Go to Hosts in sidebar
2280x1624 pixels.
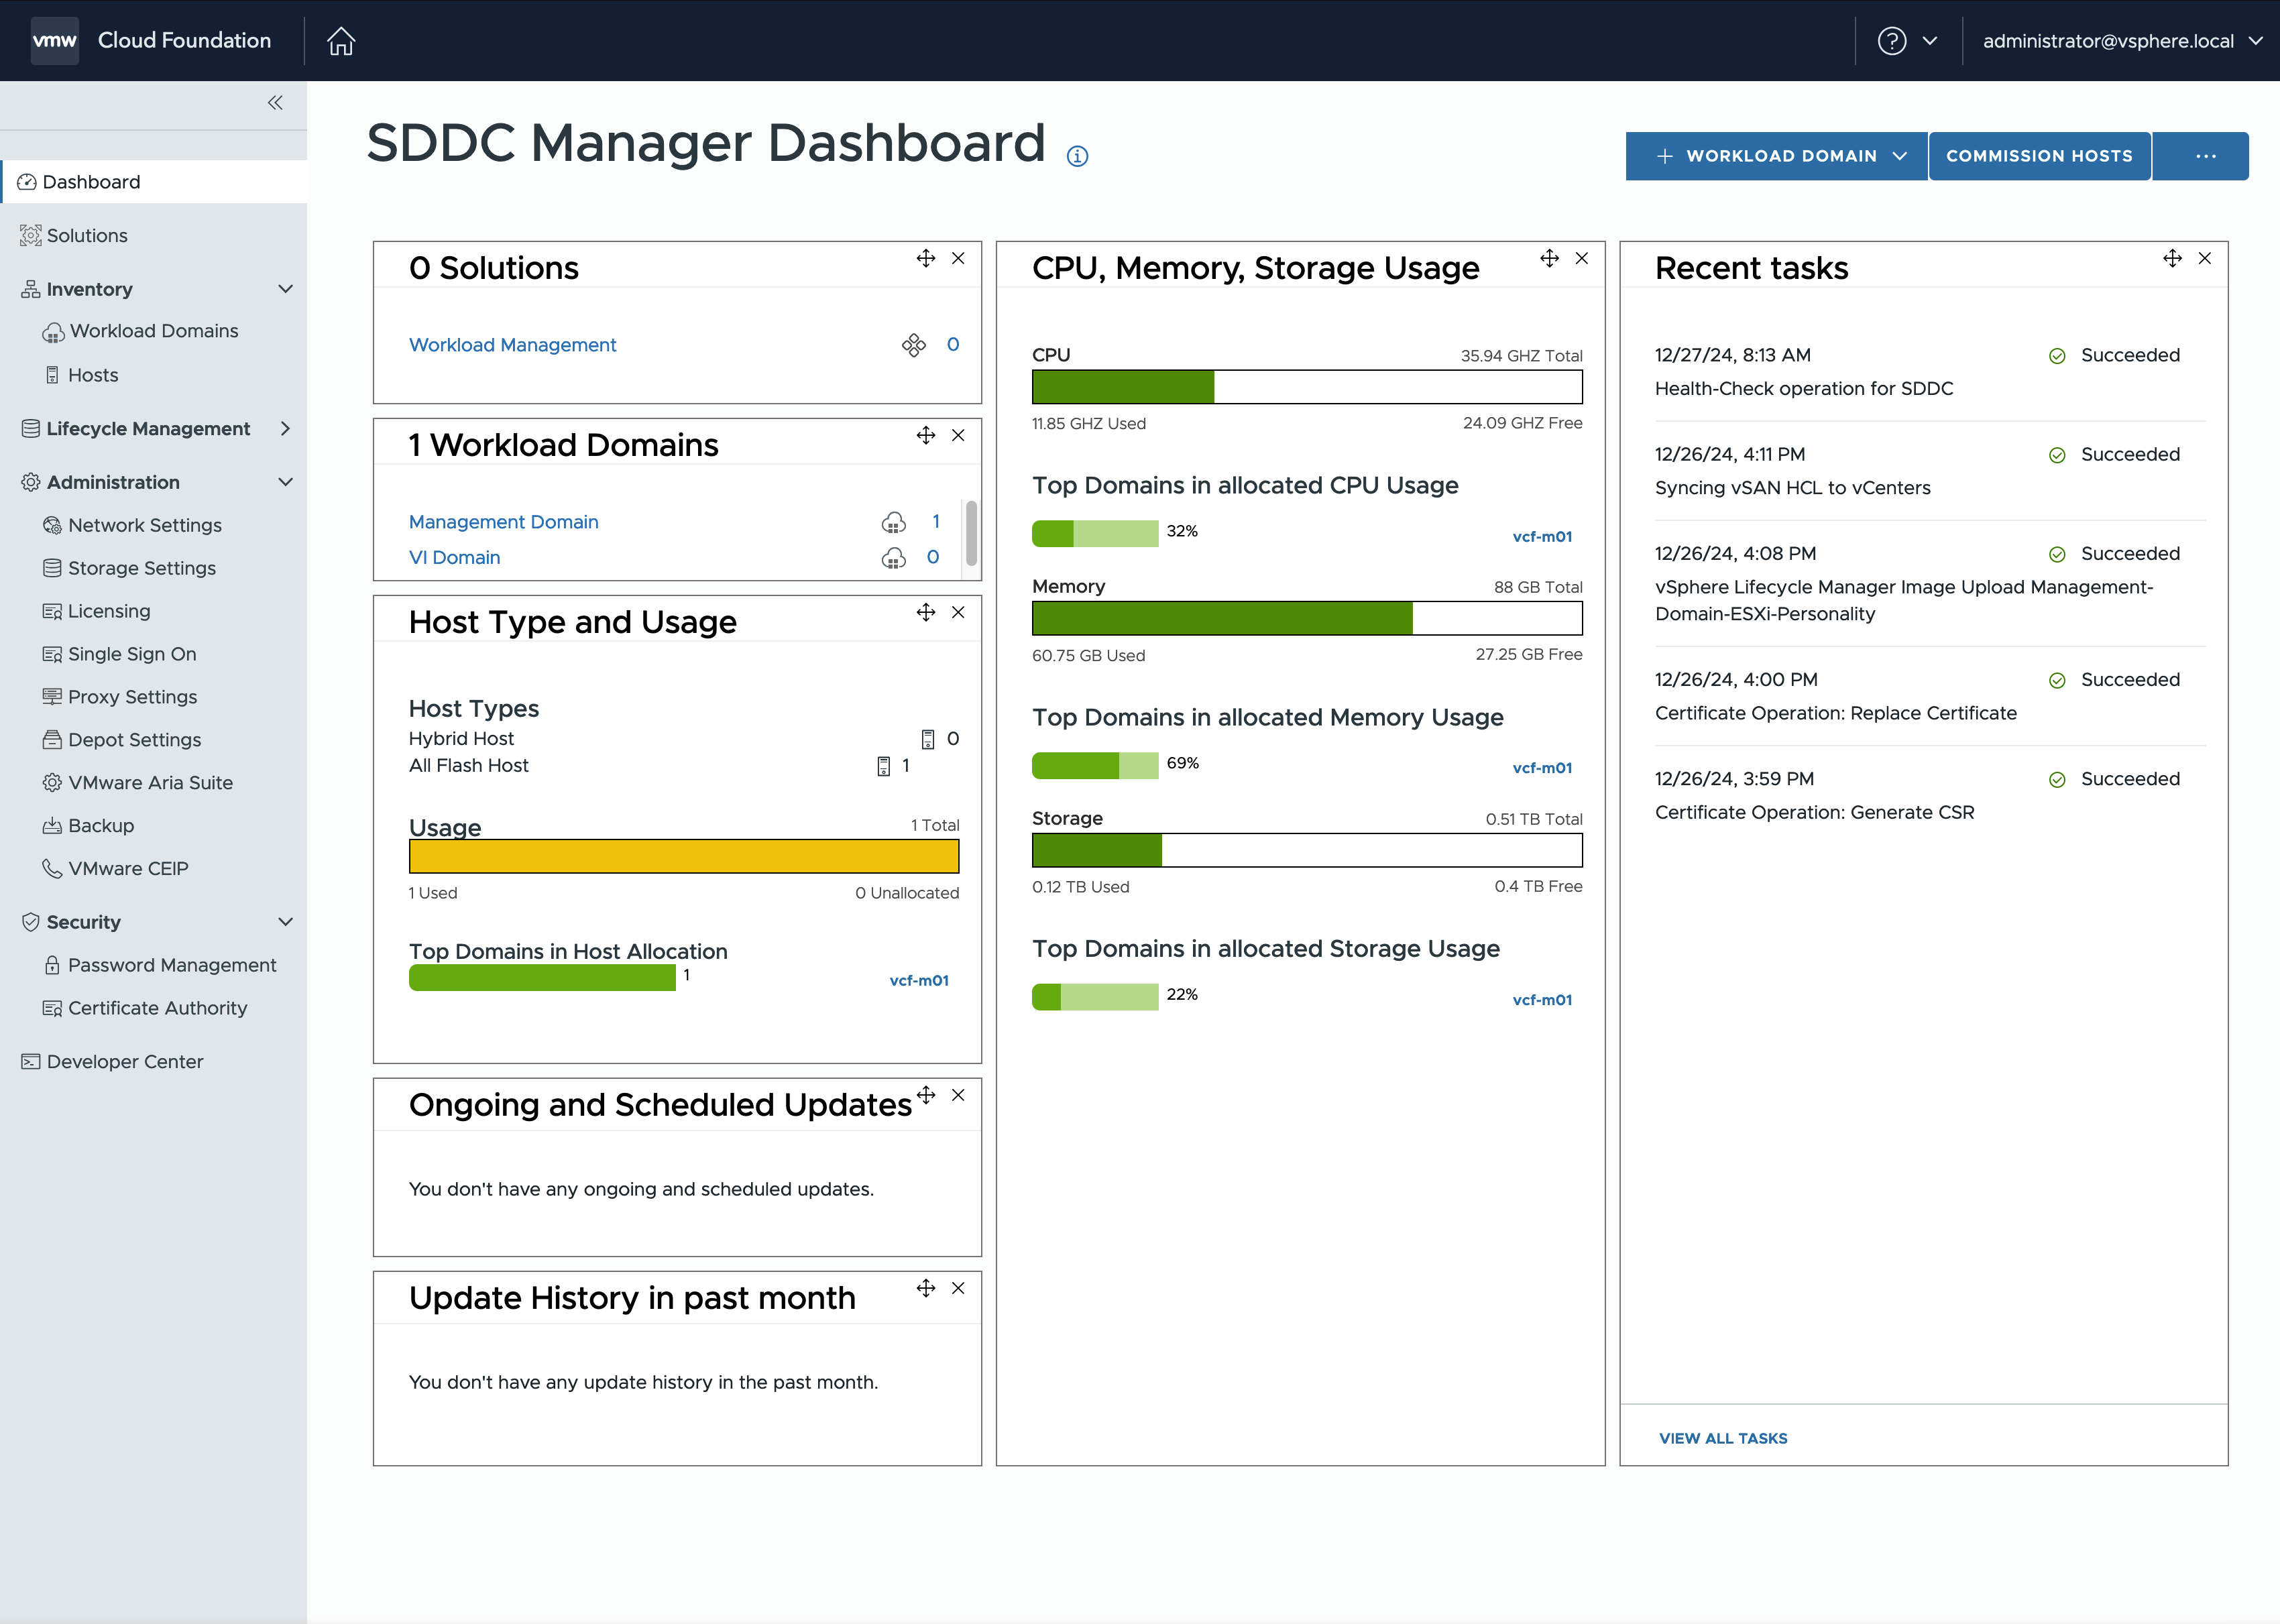tap(93, 375)
